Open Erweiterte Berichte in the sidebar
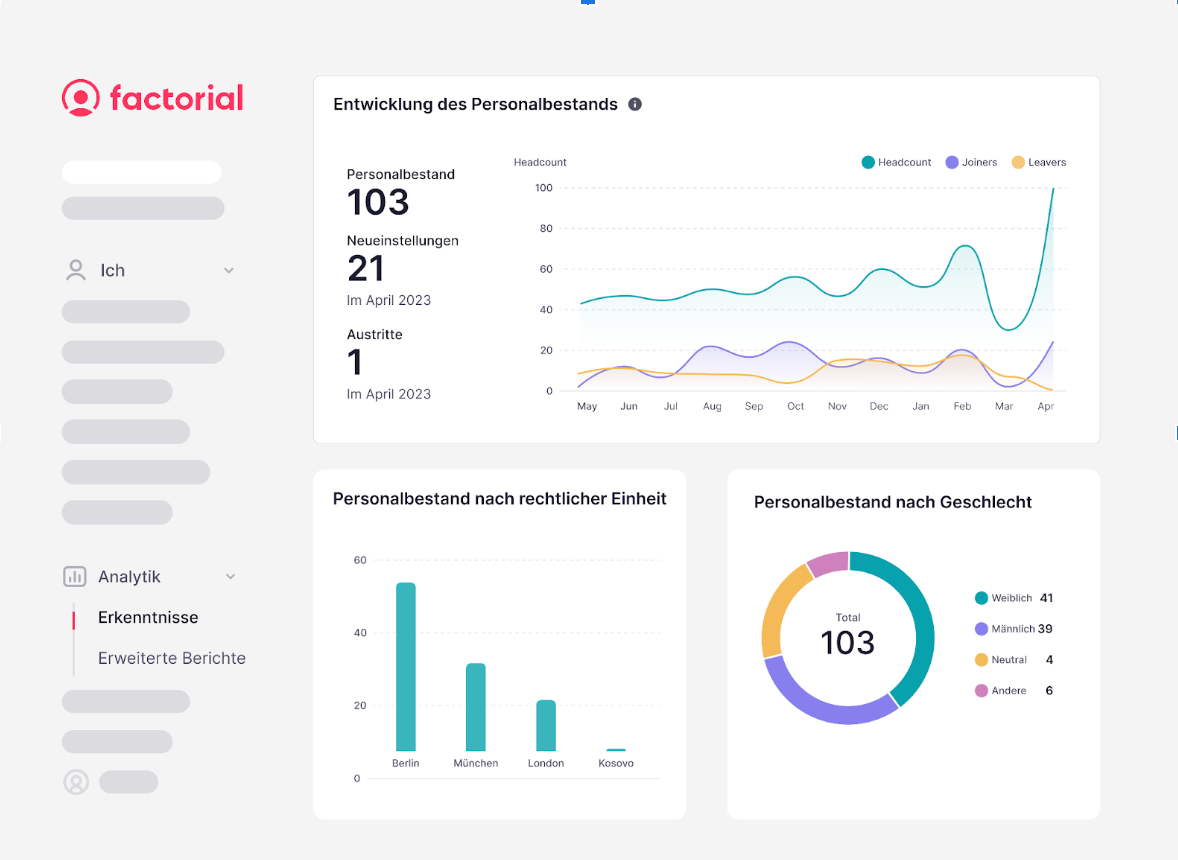 pyautogui.click(x=171, y=658)
